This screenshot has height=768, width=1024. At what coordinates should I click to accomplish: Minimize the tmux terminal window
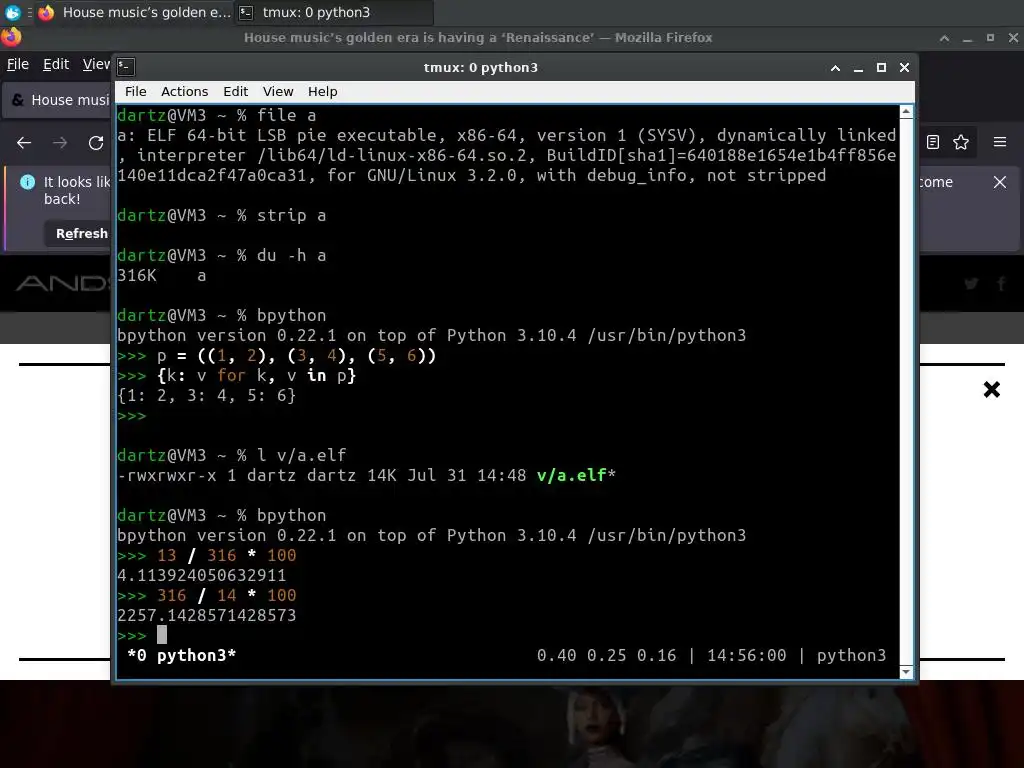point(858,68)
